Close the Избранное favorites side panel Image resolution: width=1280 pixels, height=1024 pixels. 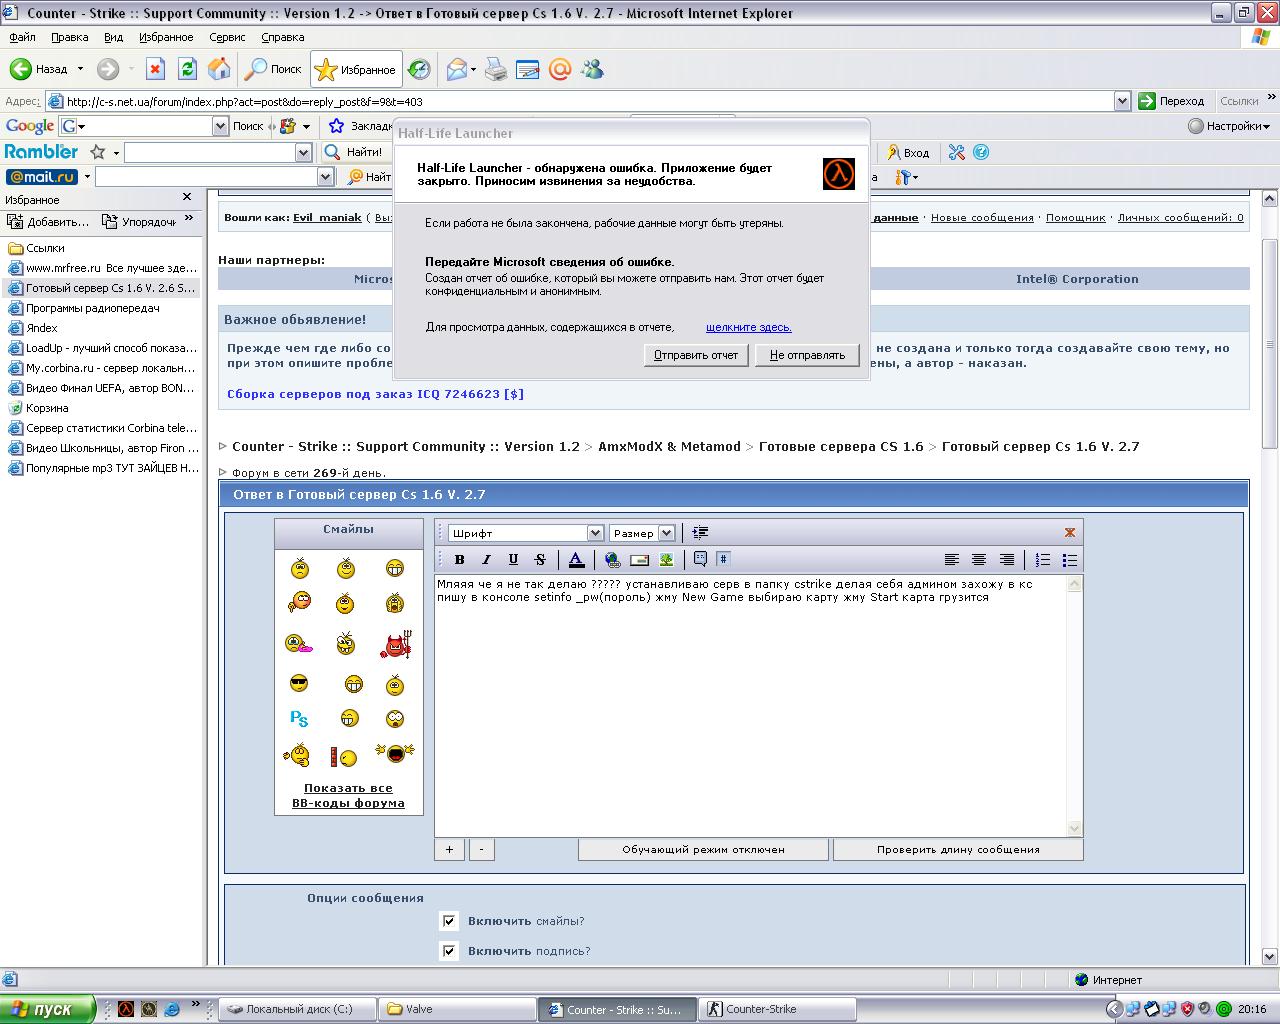[x=187, y=197]
